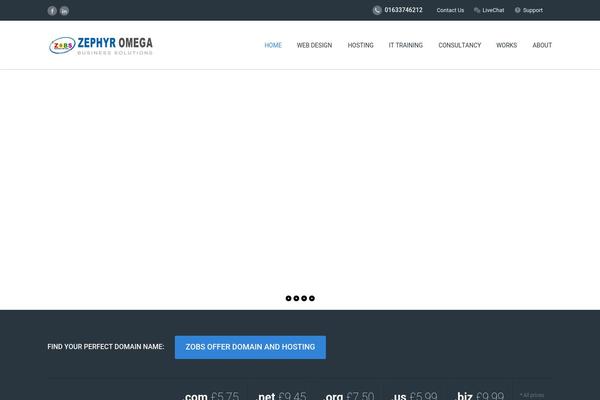Open the WORKS menu item
Image resolution: width=600 pixels, height=400 pixels.
tap(506, 45)
